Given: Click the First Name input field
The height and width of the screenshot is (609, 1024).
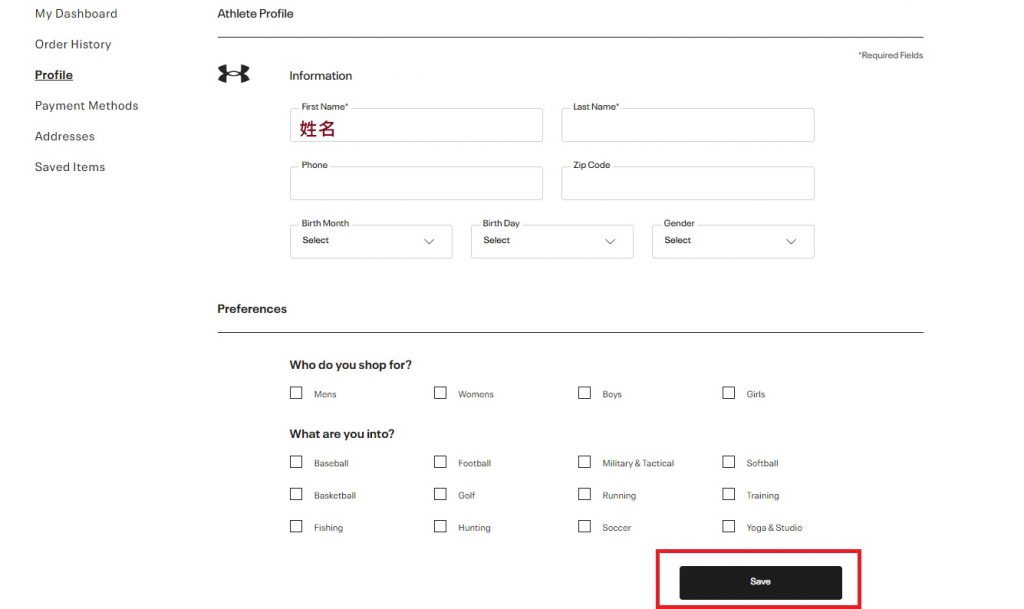Looking at the screenshot, I should point(416,128).
